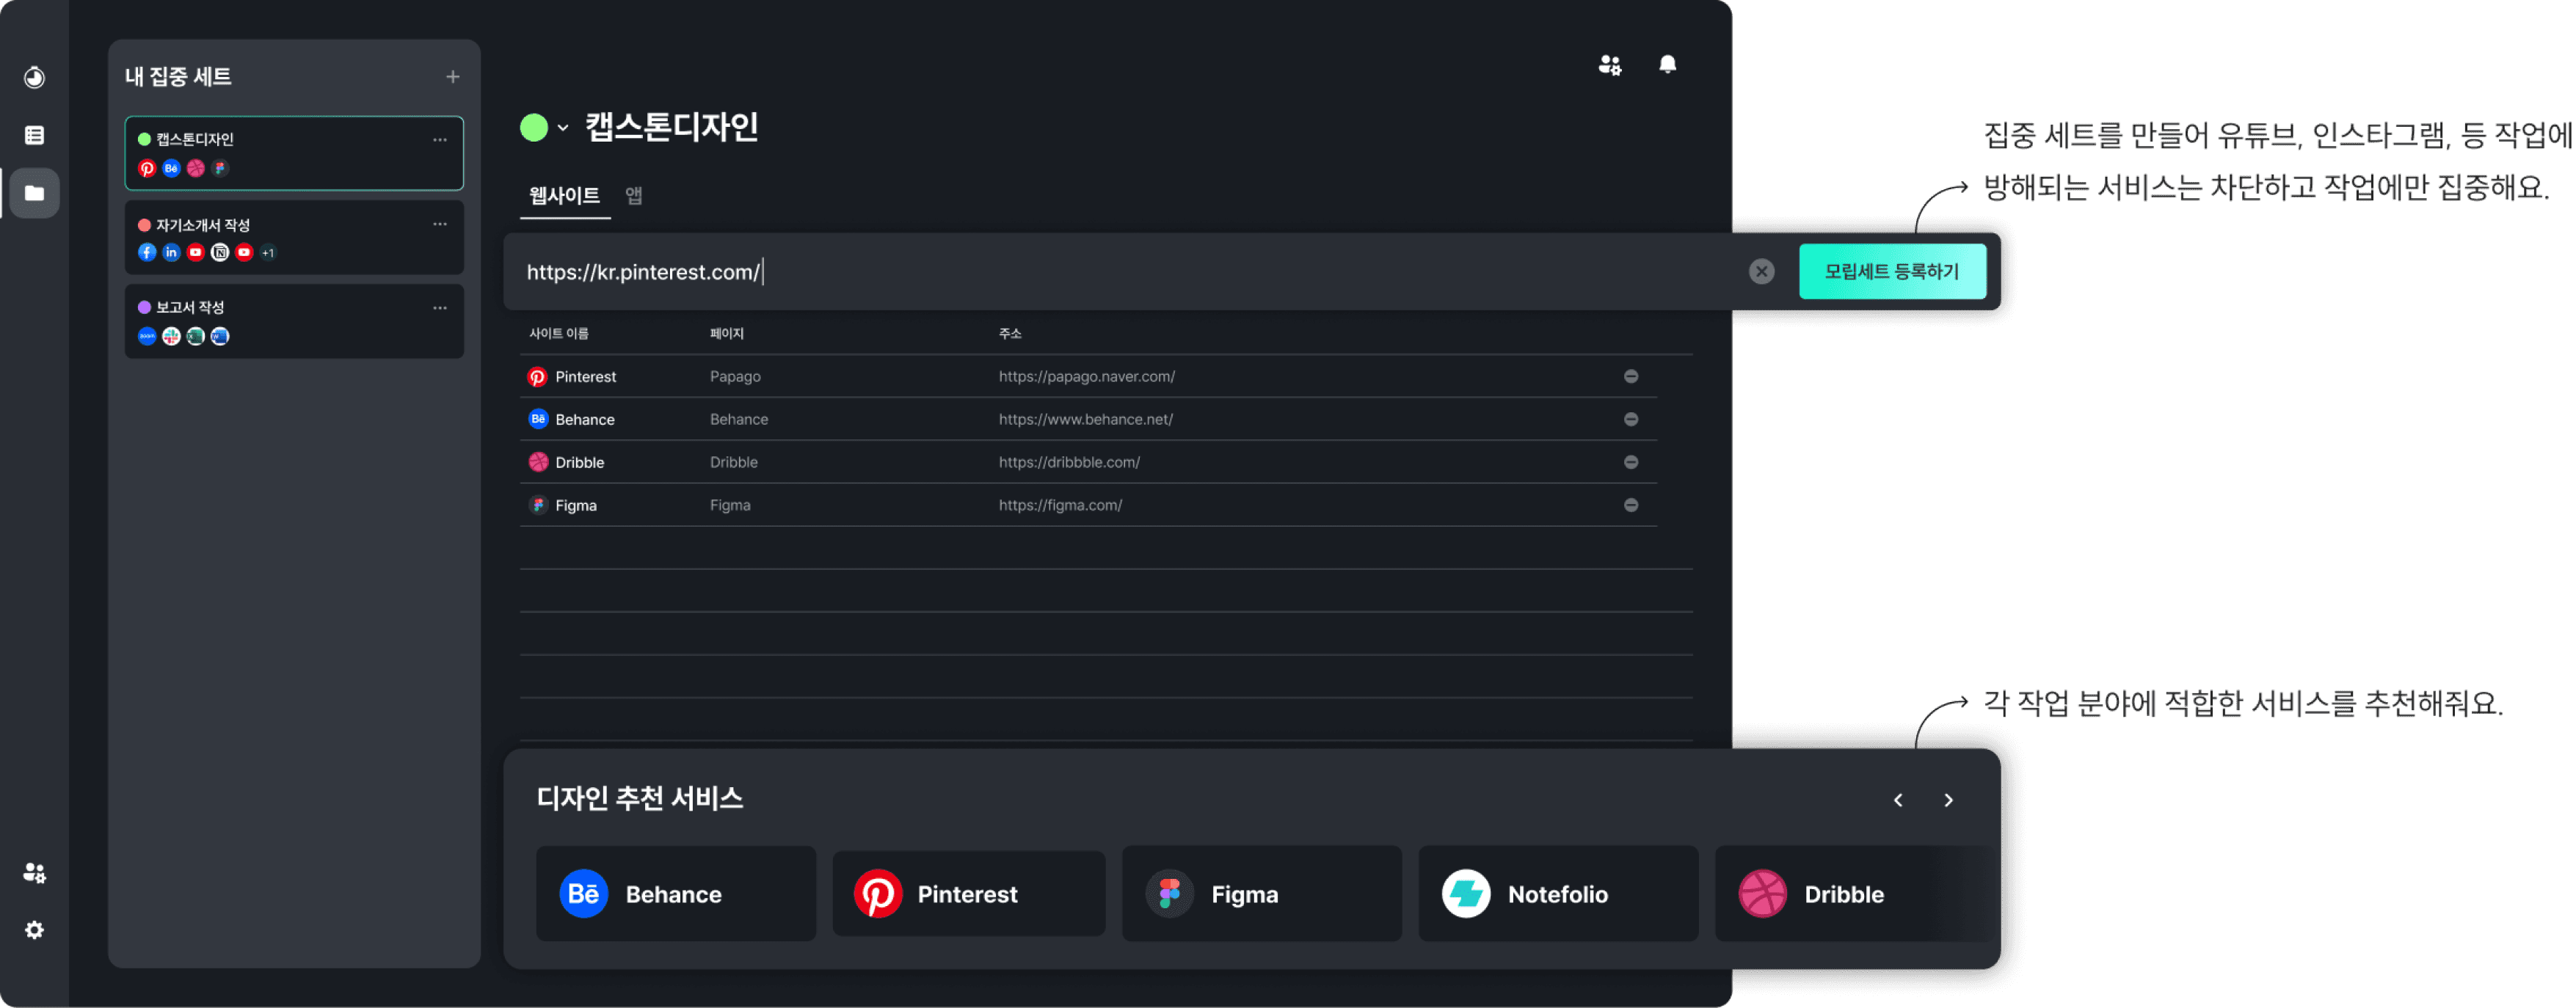Viewport: 2576px width, 1008px height.
Task: Open more options for 캡스톤디자인 set
Action: pyautogui.click(x=440, y=139)
